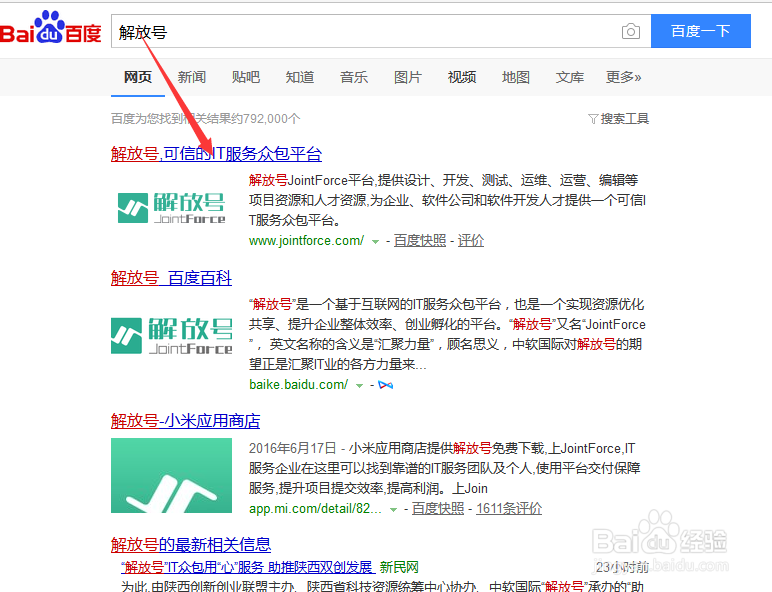Click the 百度一下 search button
This screenshot has height=592, width=772.
click(701, 31)
